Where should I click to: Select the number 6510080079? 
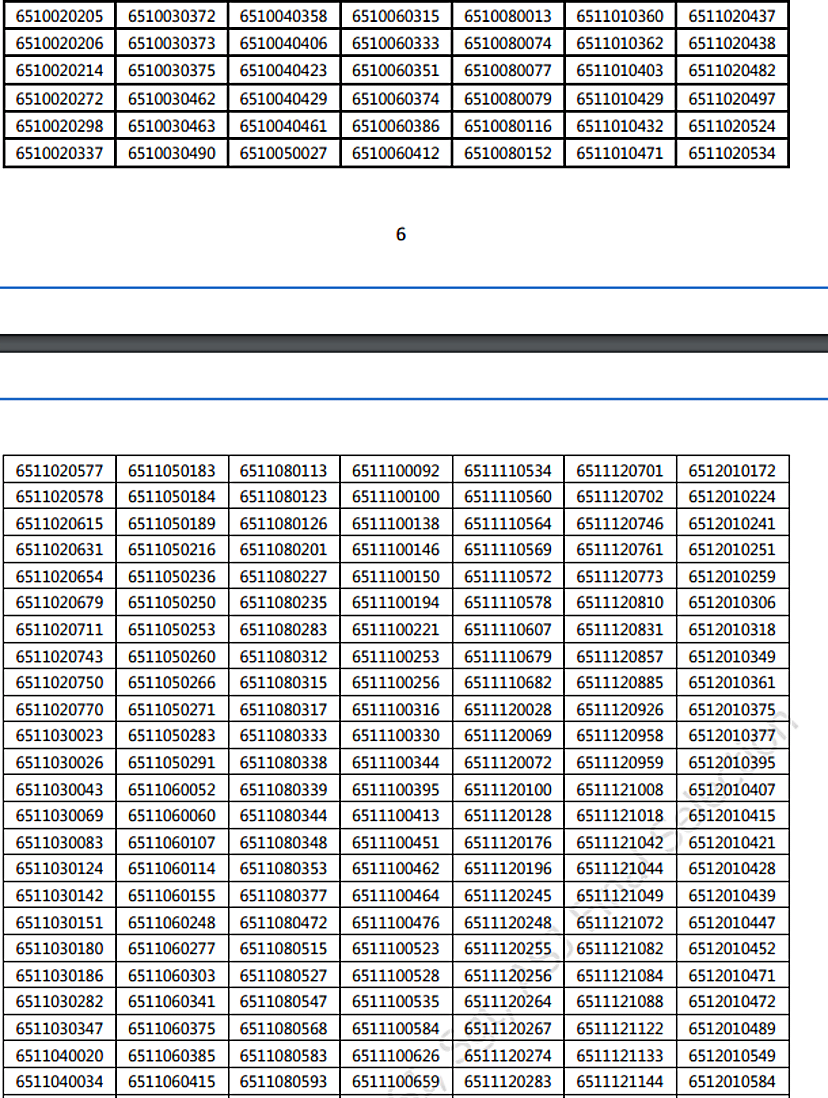(508, 98)
